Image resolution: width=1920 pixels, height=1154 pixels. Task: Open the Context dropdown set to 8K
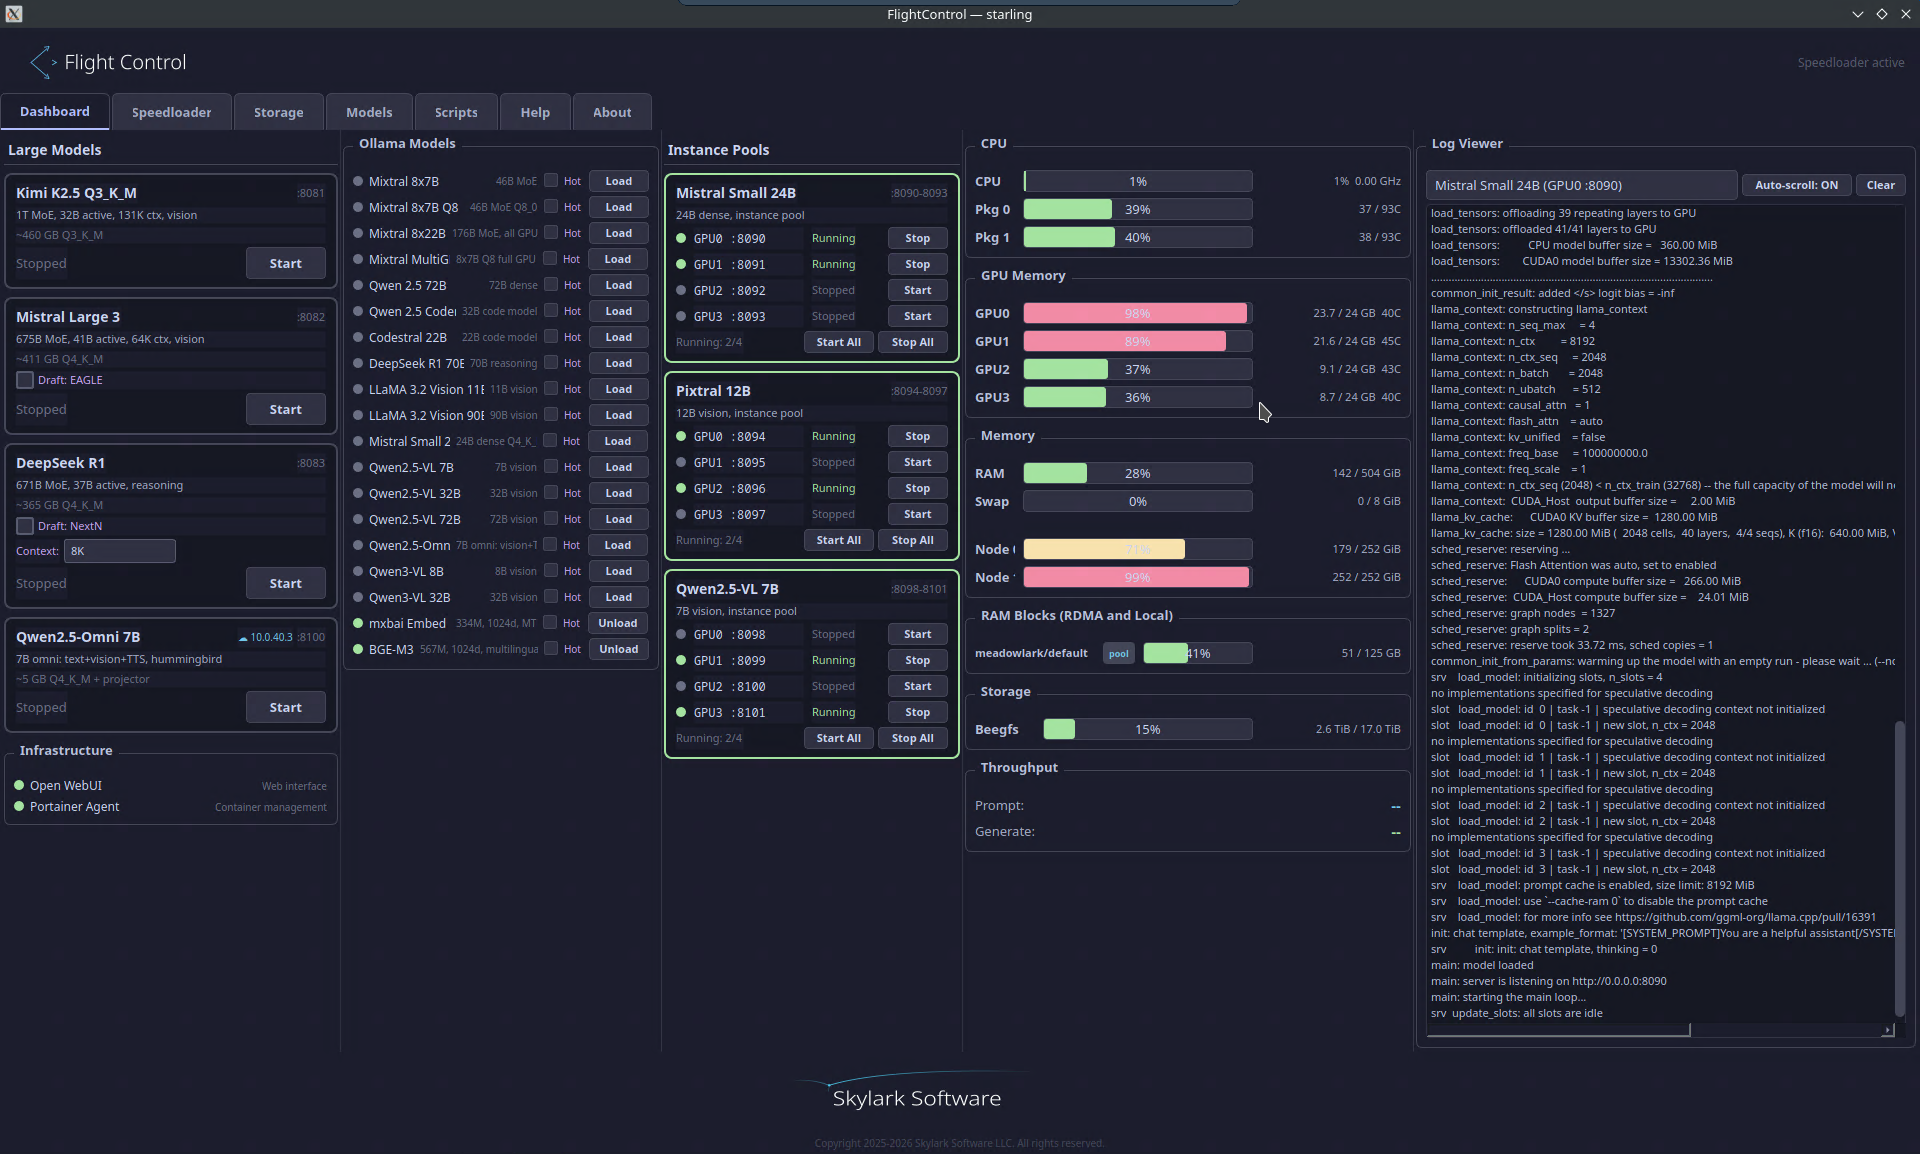(118, 550)
